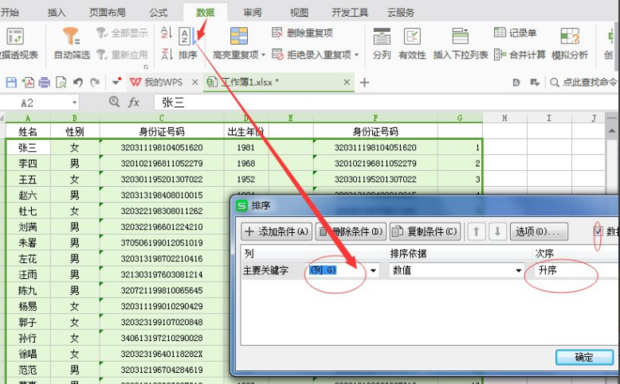Click the move condition down arrow button

pyautogui.click(x=497, y=231)
